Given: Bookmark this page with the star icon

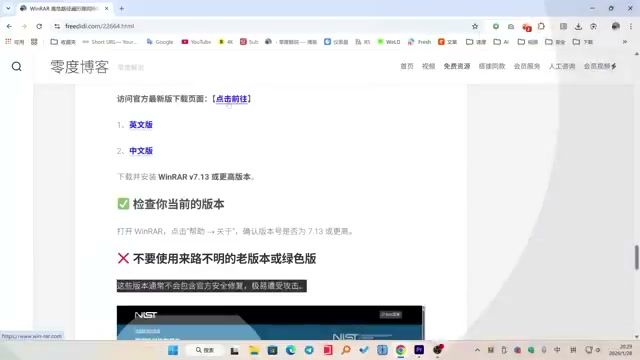Looking at the screenshot, I should pos(475,26).
